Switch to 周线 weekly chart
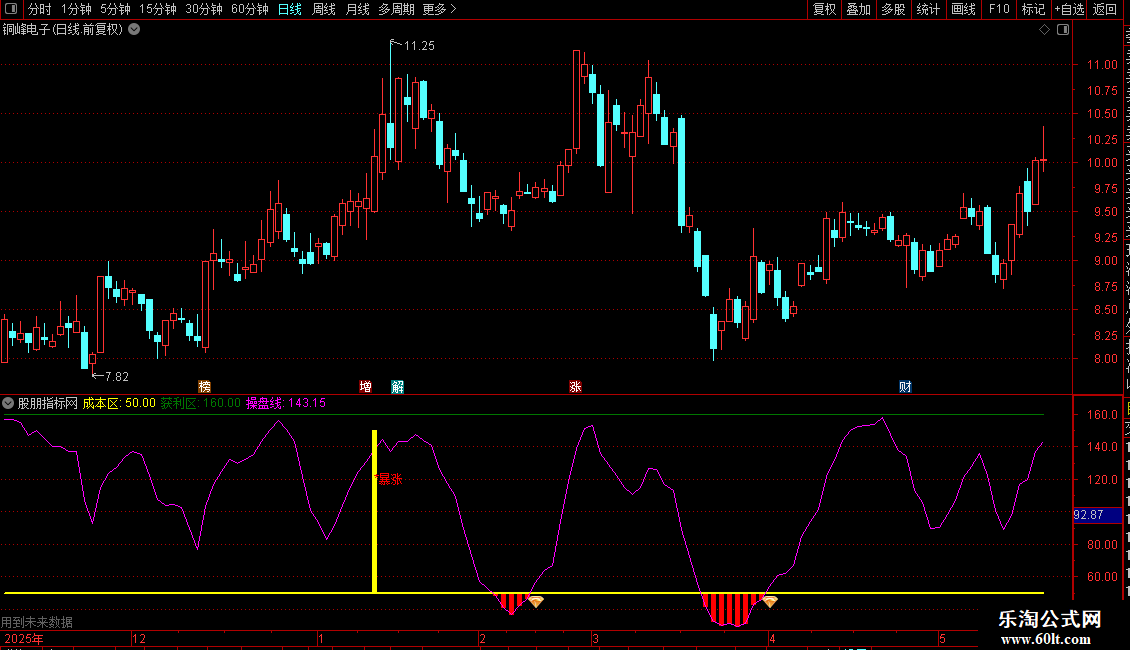This screenshot has height=650, width=1130. (324, 9)
